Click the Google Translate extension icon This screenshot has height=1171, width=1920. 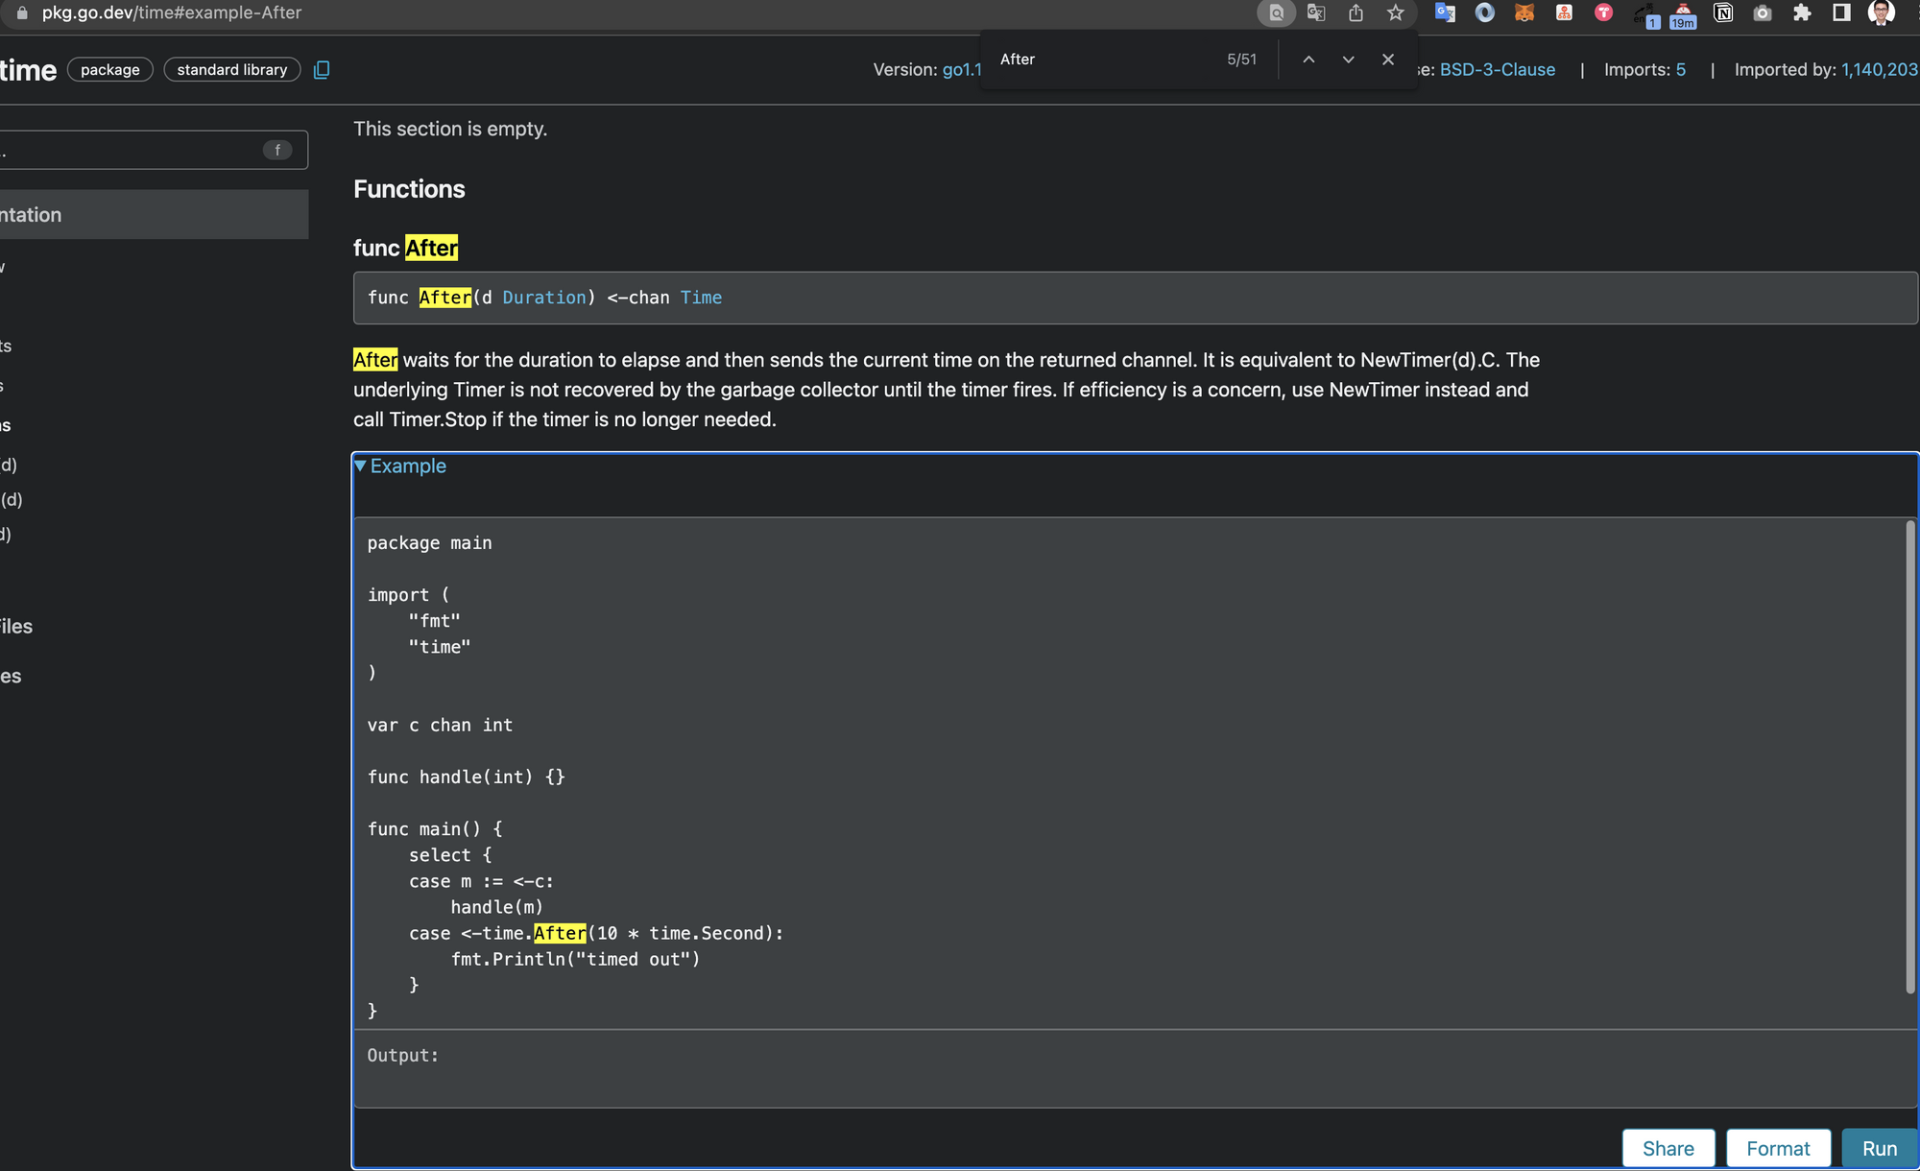(x=1444, y=13)
